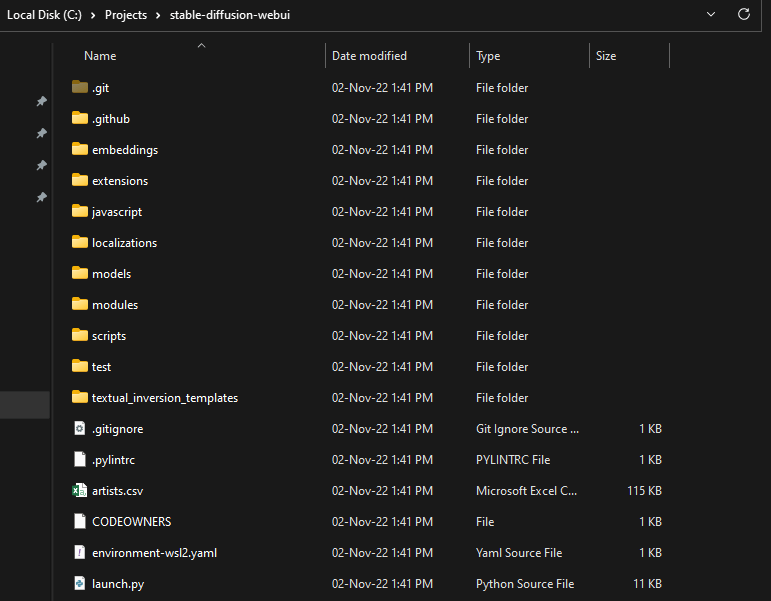Click the scripts folder icon
Screen dimensions: 771x601
pyautogui.click(x=80, y=335)
